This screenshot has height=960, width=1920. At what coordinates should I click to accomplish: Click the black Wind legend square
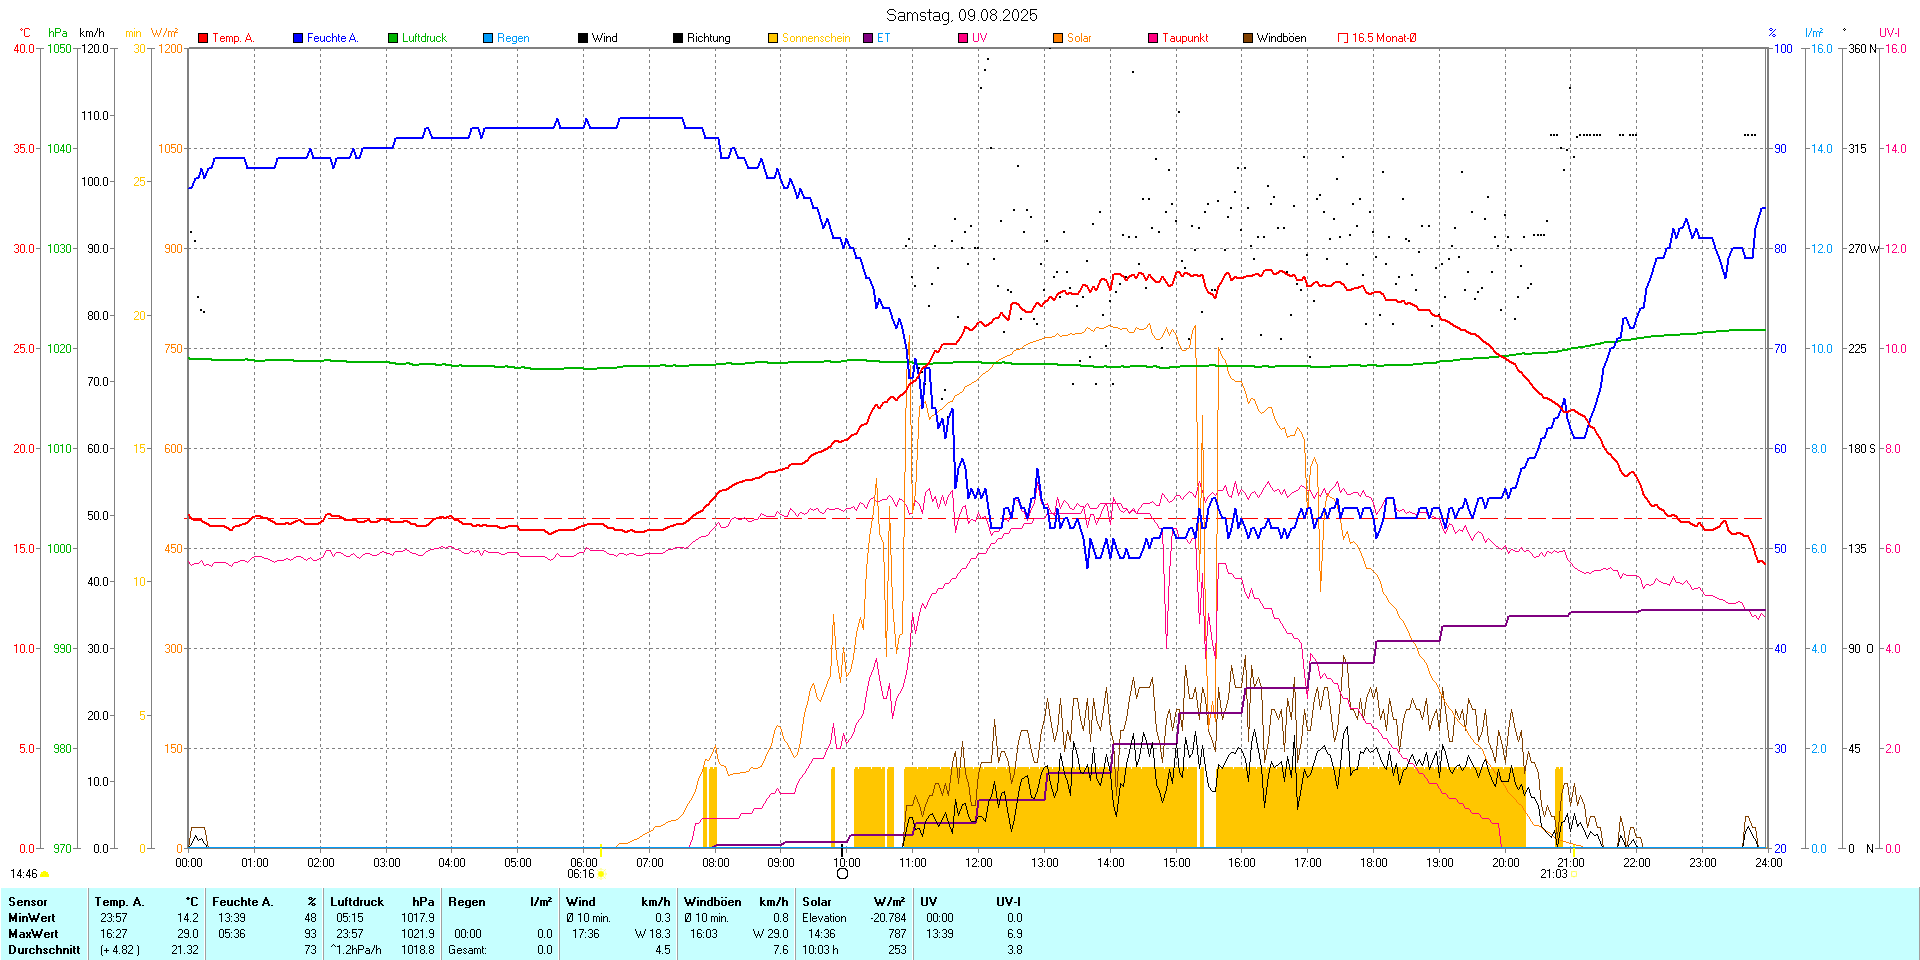pos(583,38)
